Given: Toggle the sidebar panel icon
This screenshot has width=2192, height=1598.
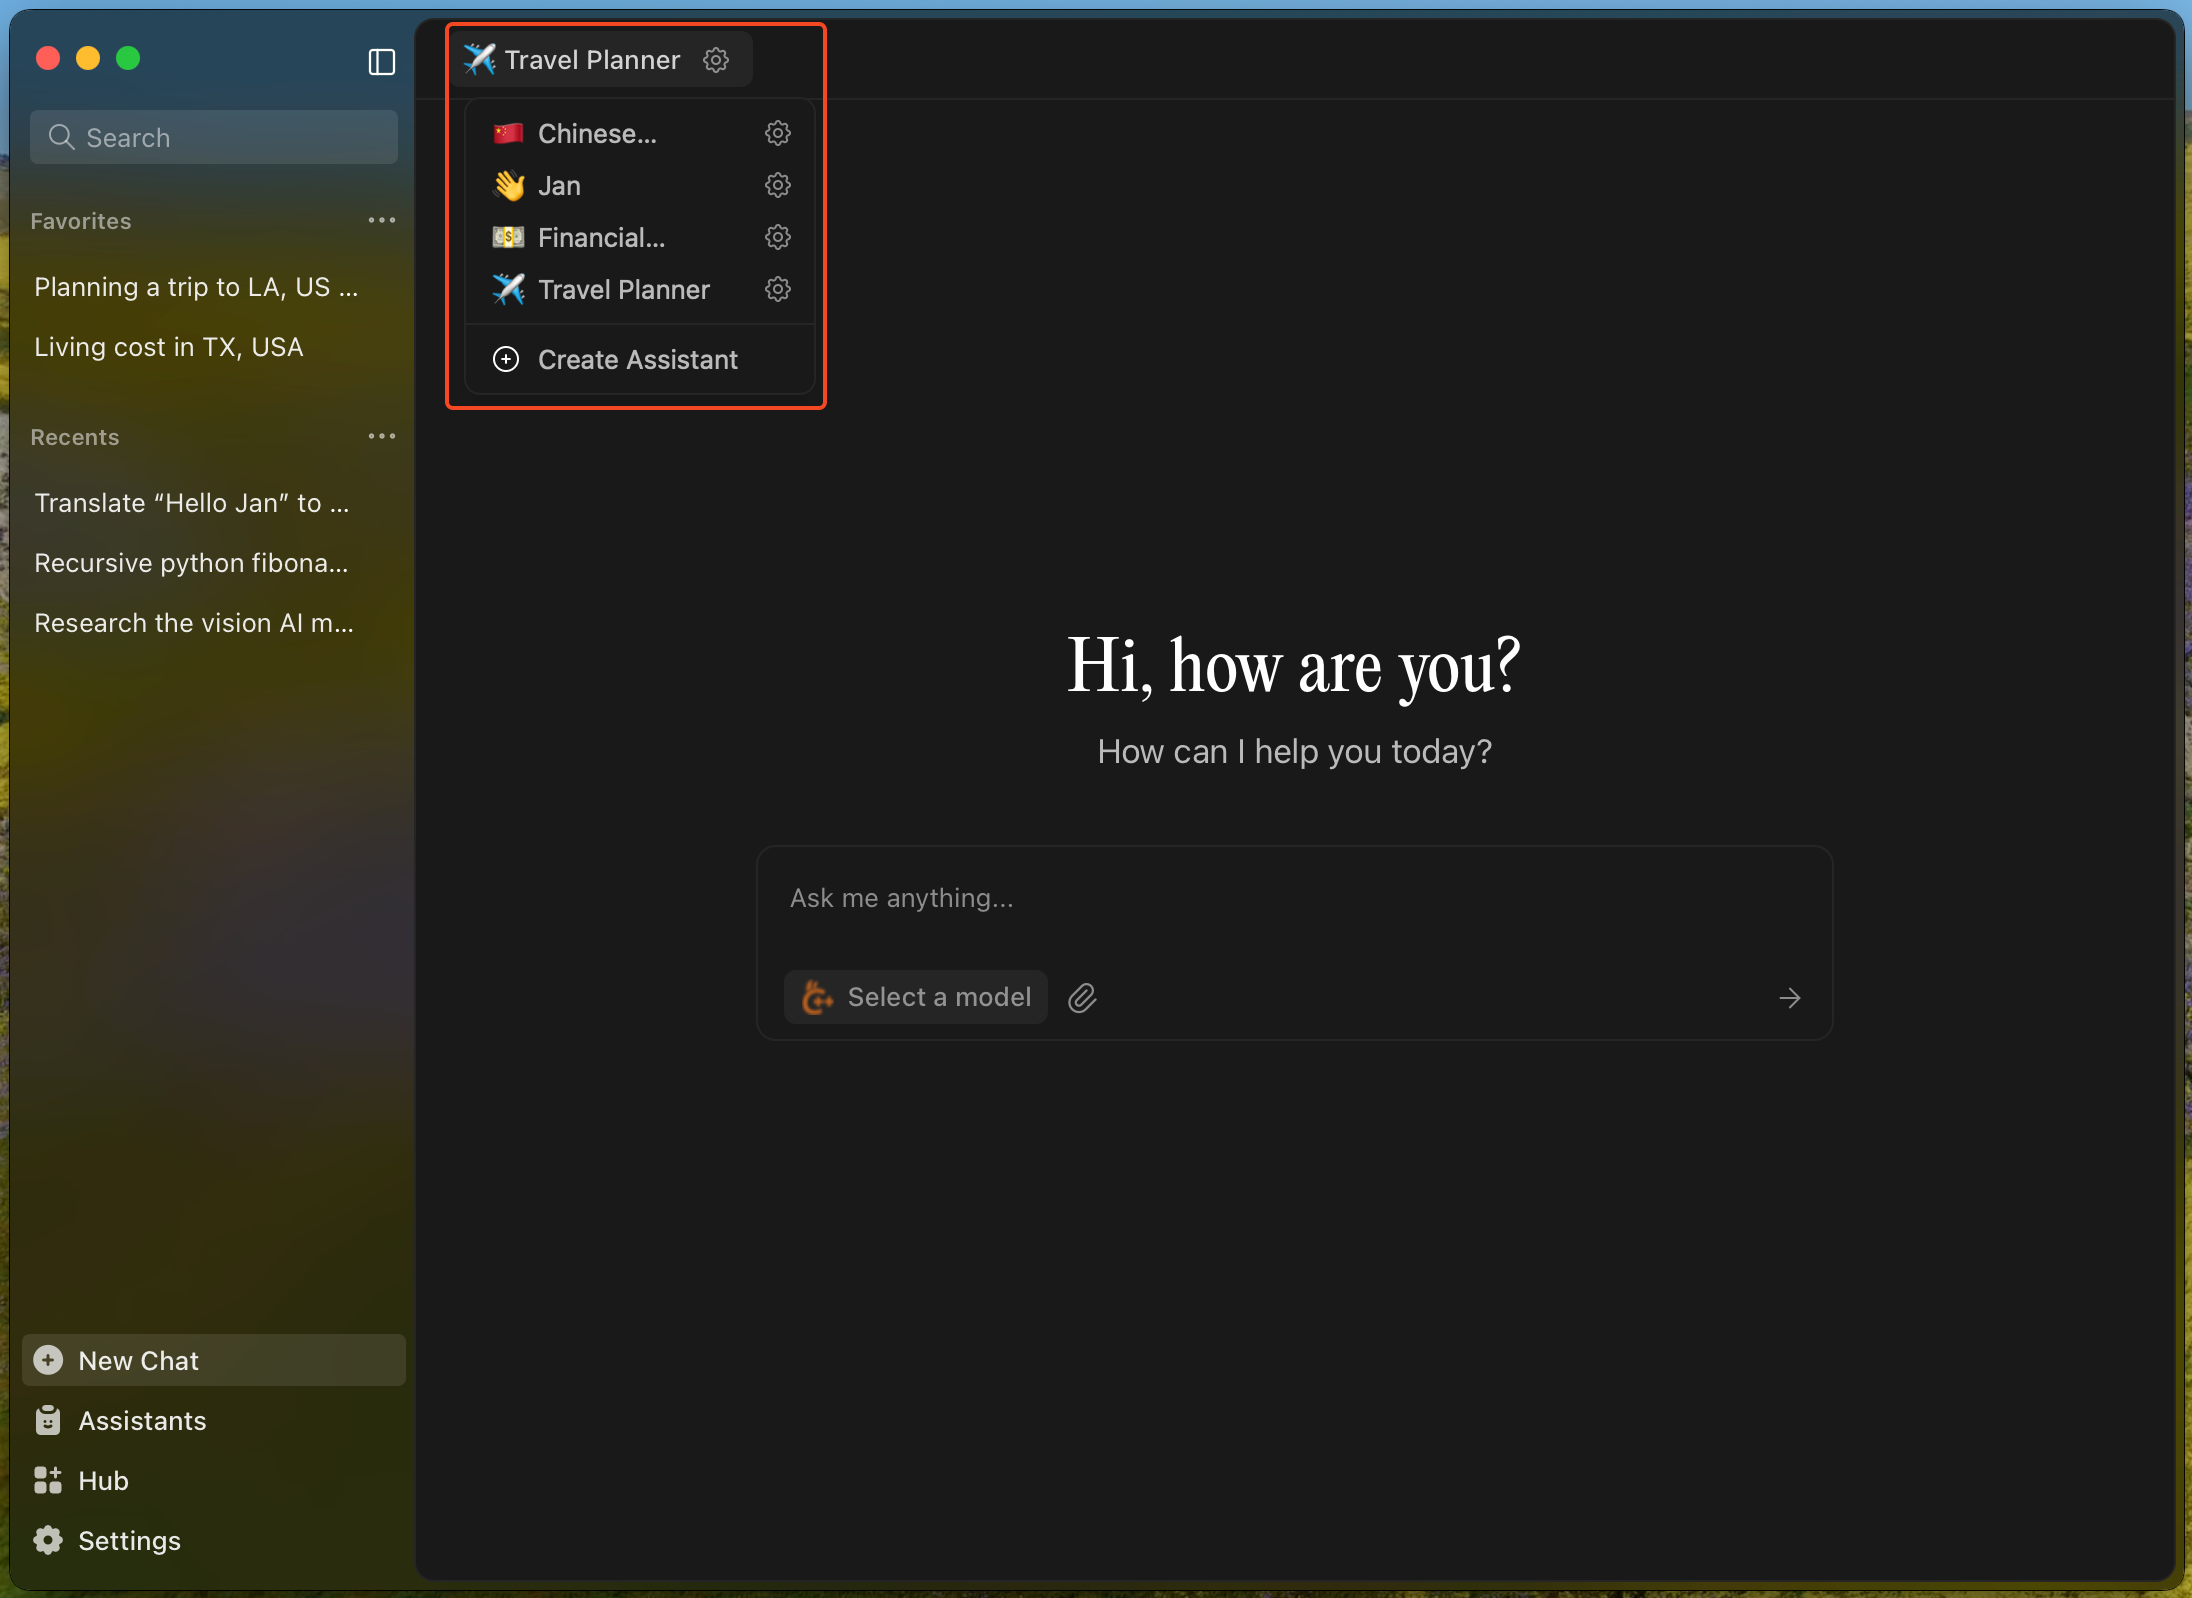Looking at the screenshot, I should [x=381, y=62].
